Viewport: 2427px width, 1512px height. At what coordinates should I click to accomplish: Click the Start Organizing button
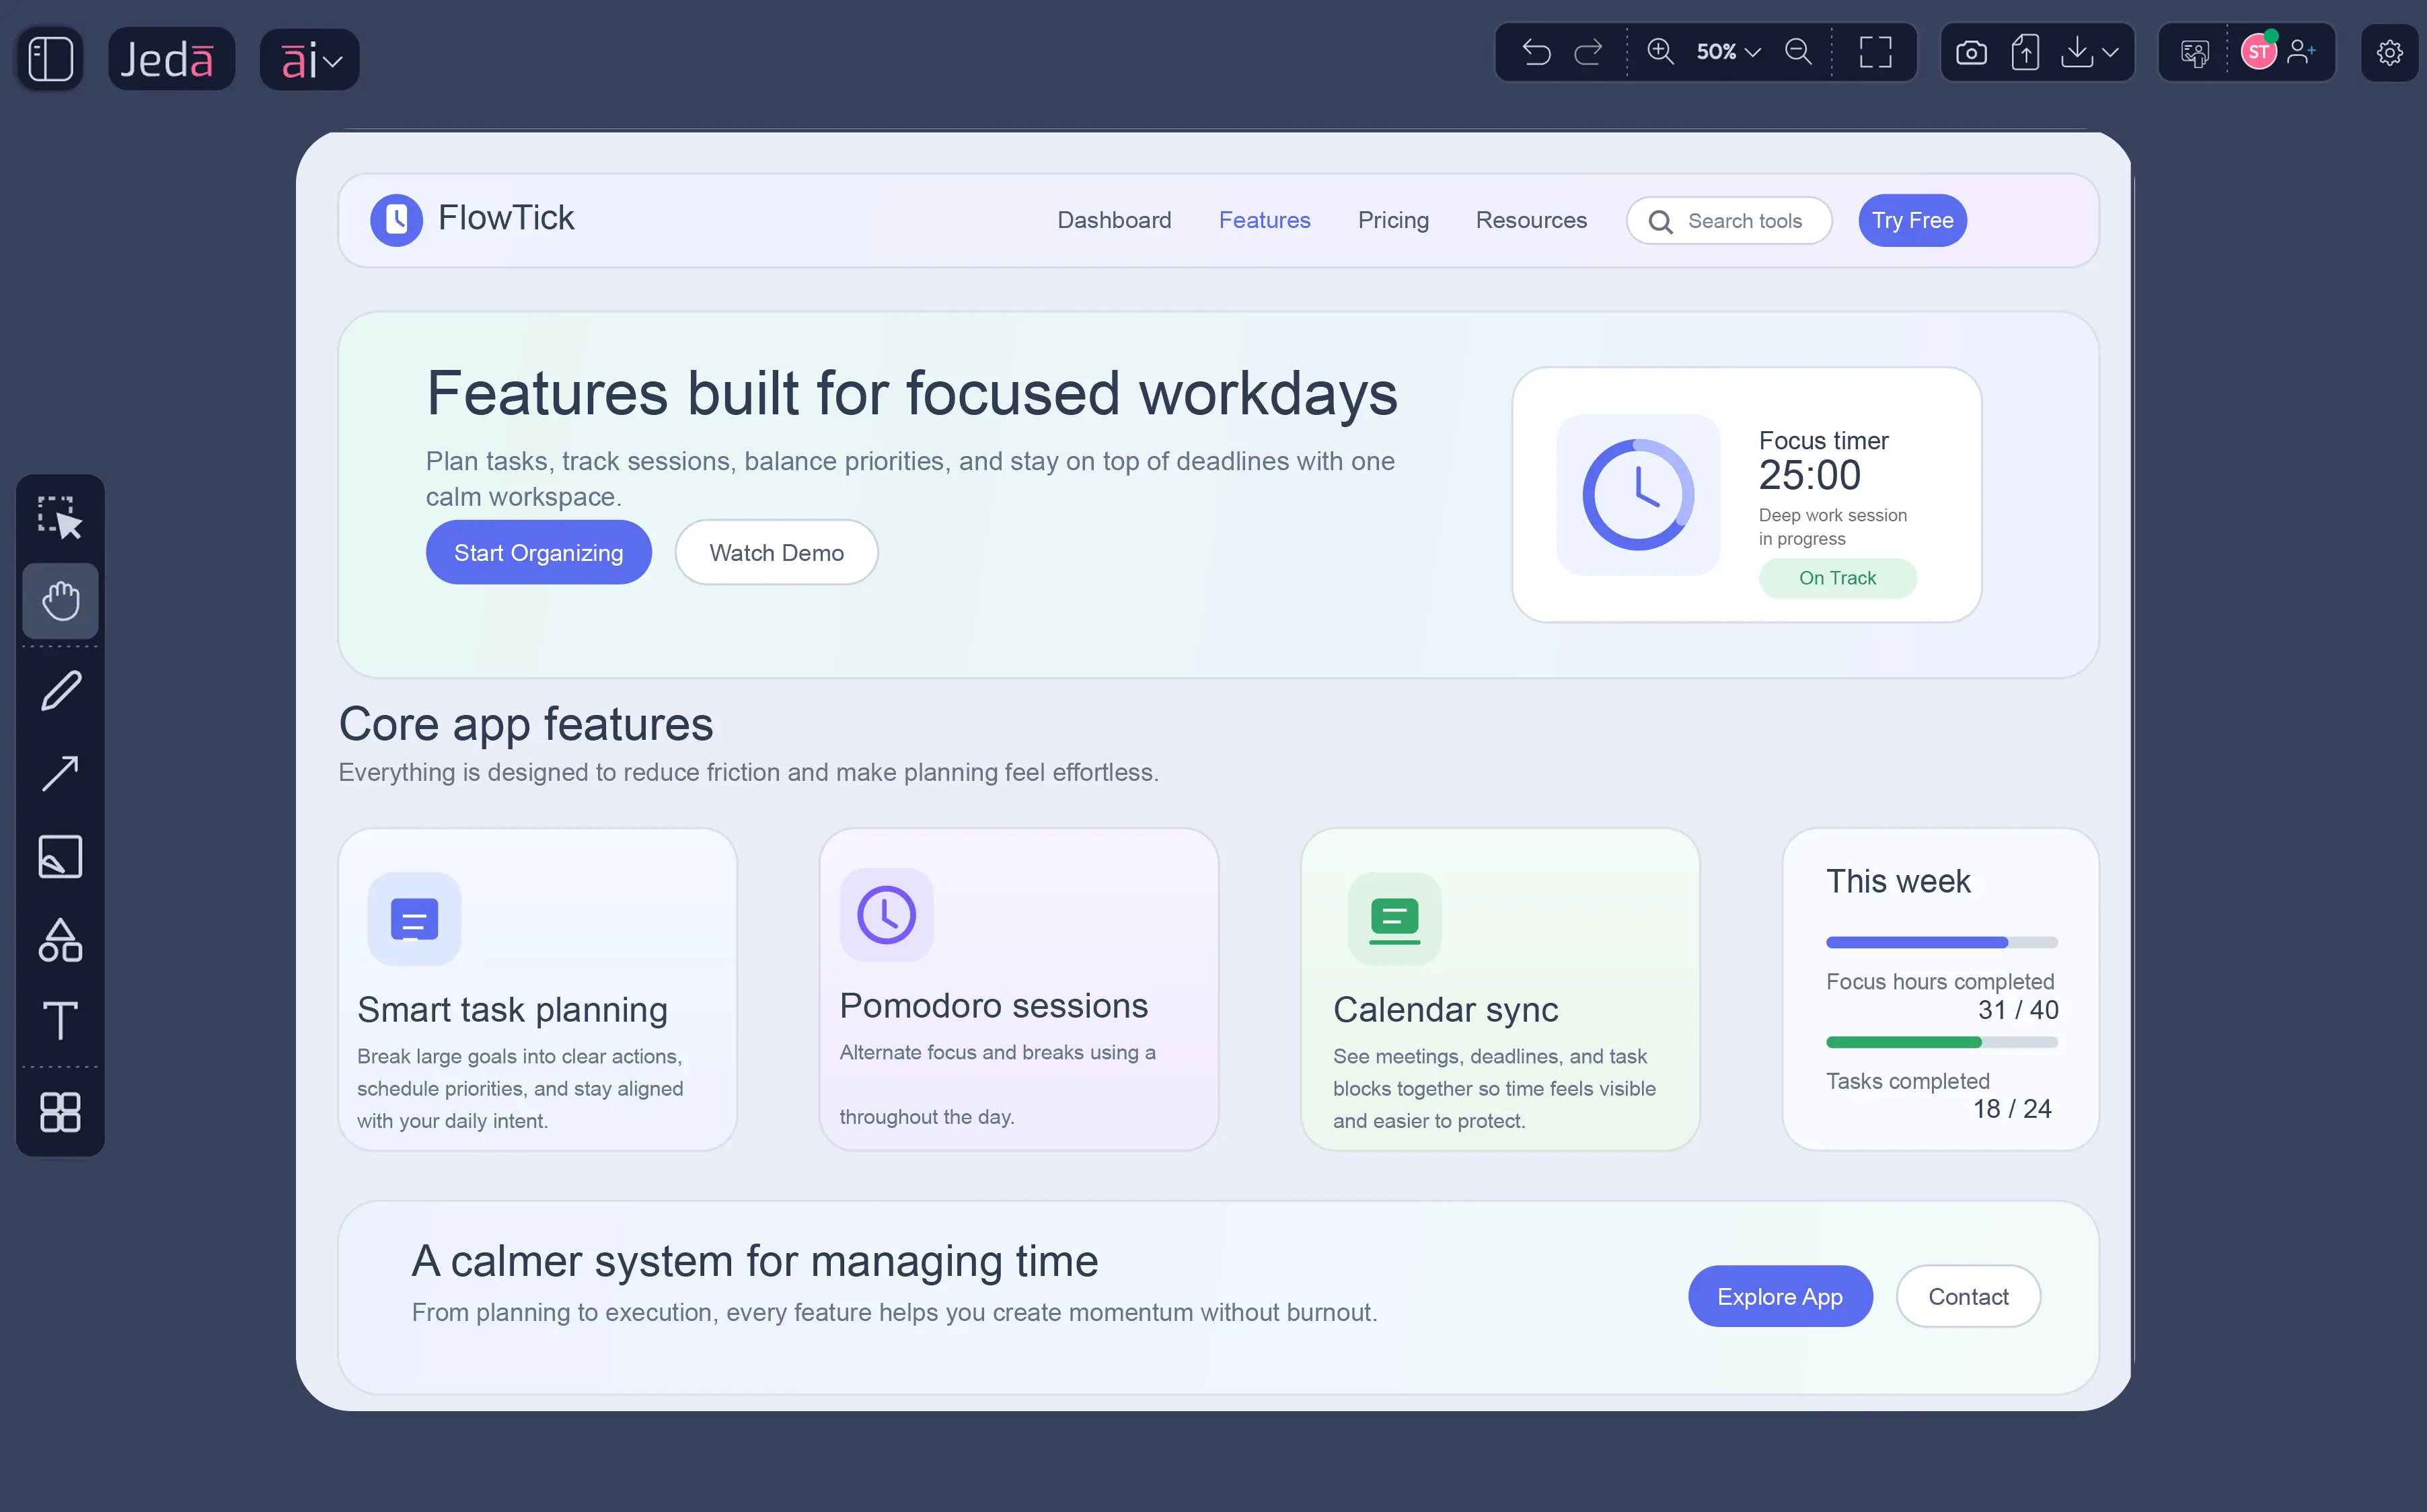click(x=538, y=552)
